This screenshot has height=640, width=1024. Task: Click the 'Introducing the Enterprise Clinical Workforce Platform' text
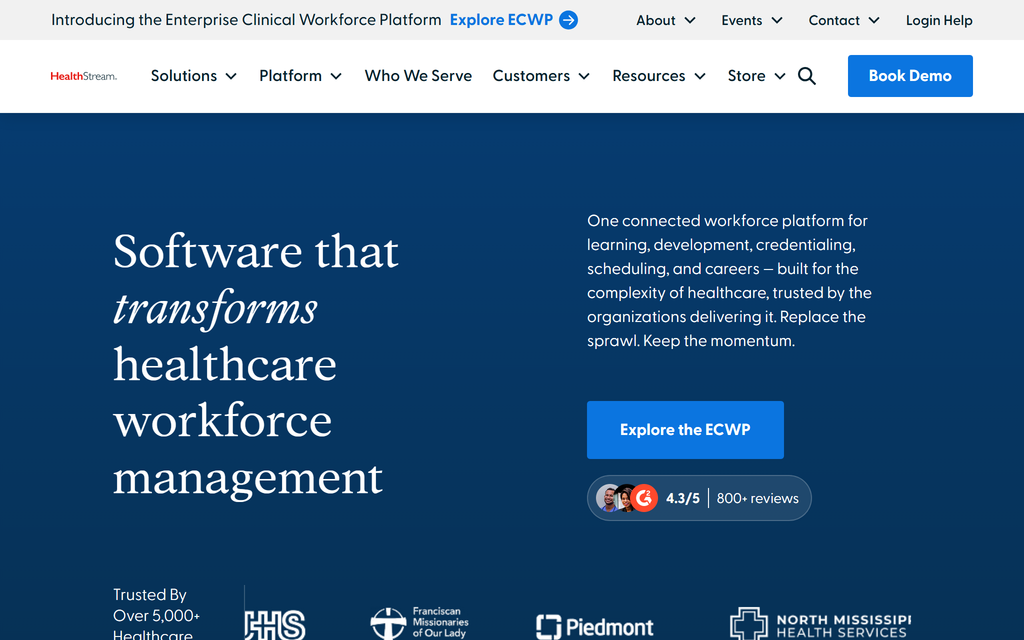(x=246, y=20)
